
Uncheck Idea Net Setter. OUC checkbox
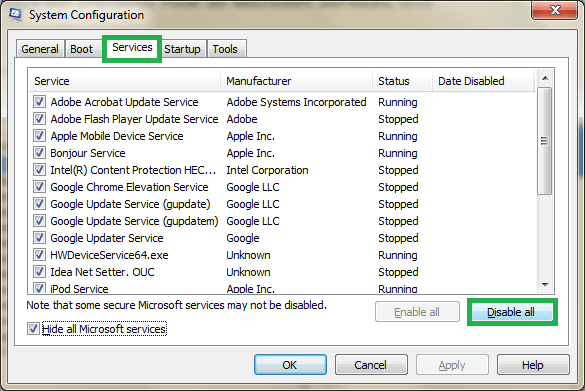coord(39,272)
